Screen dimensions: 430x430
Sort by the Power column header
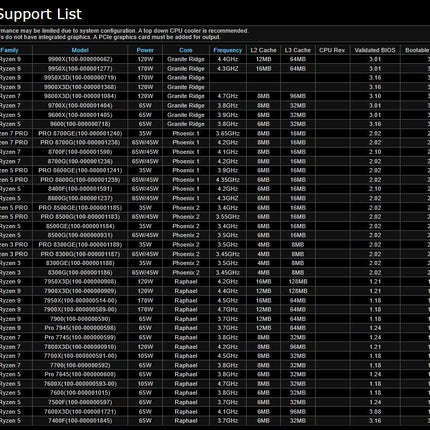point(145,50)
